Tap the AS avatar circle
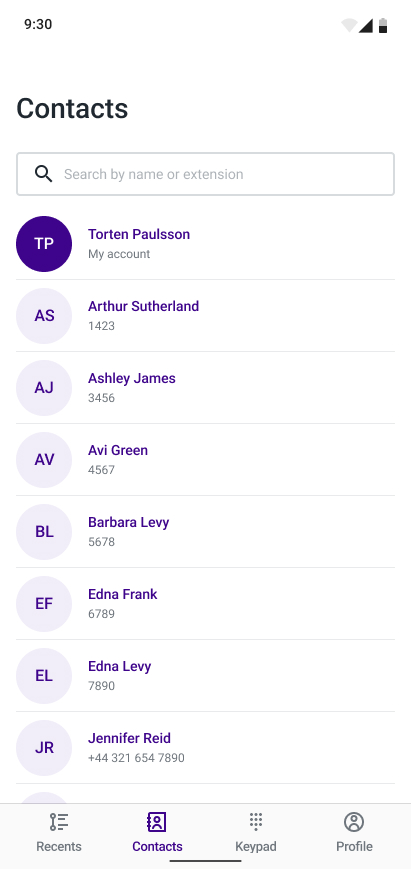Image resolution: width=411 pixels, height=869 pixels. 44,316
